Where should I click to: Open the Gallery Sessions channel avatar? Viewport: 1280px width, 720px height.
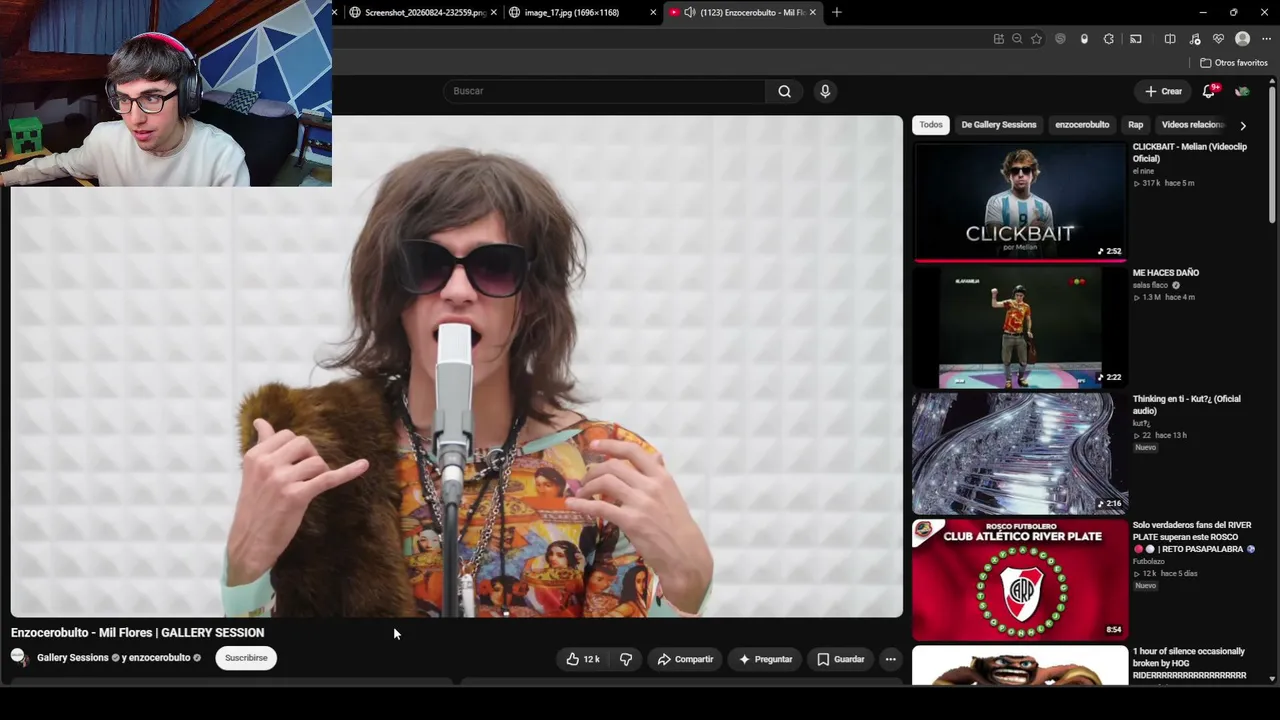tap(19, 657)
